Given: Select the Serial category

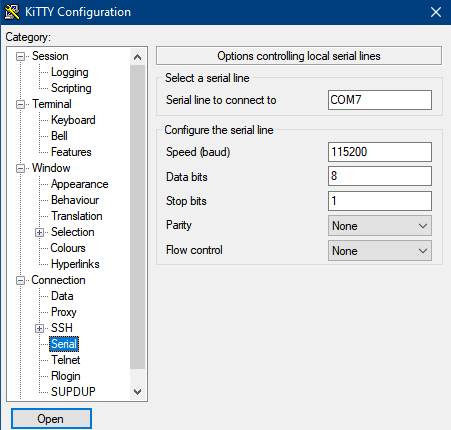Looking at the screenshot, I should (64, 344).
